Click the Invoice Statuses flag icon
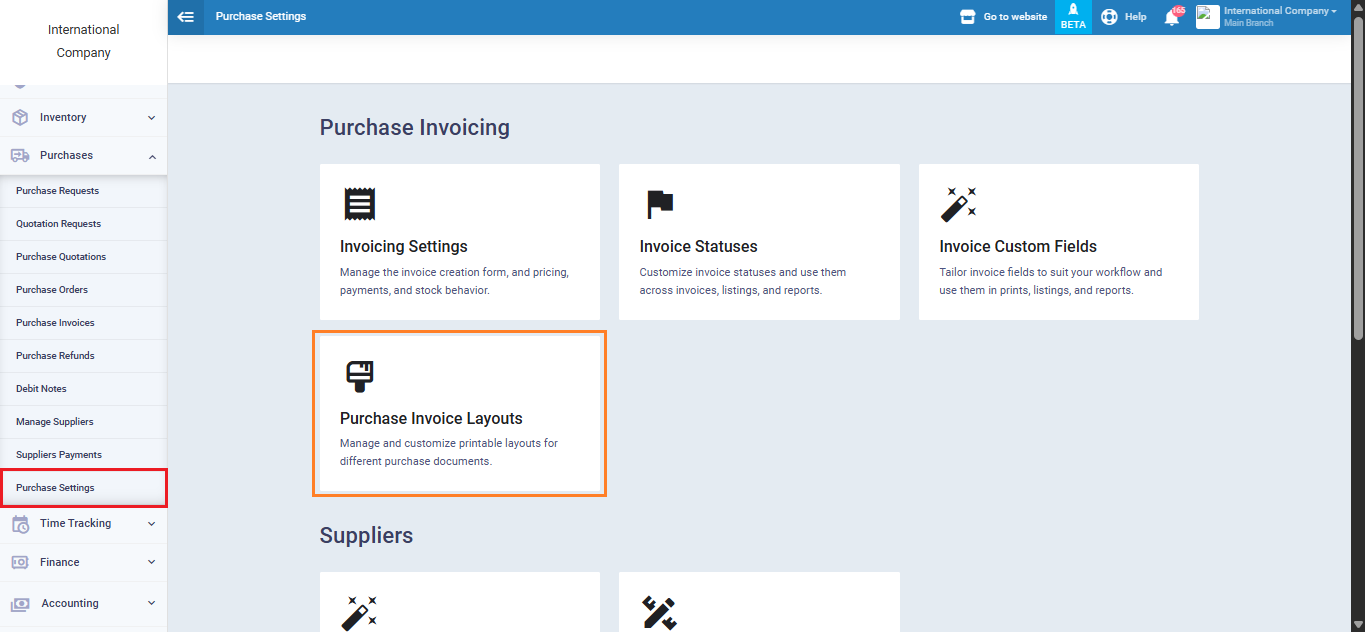 (x=659, y=204)
